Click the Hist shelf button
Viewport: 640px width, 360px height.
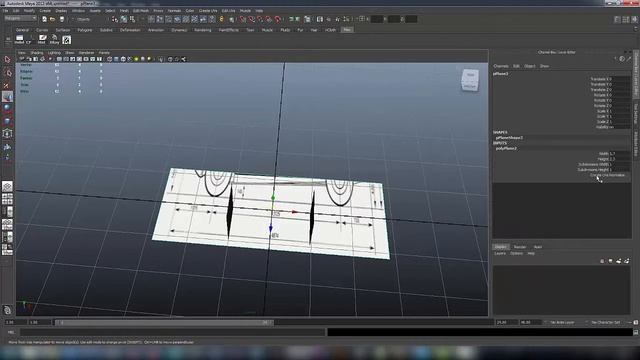point(42,40)
